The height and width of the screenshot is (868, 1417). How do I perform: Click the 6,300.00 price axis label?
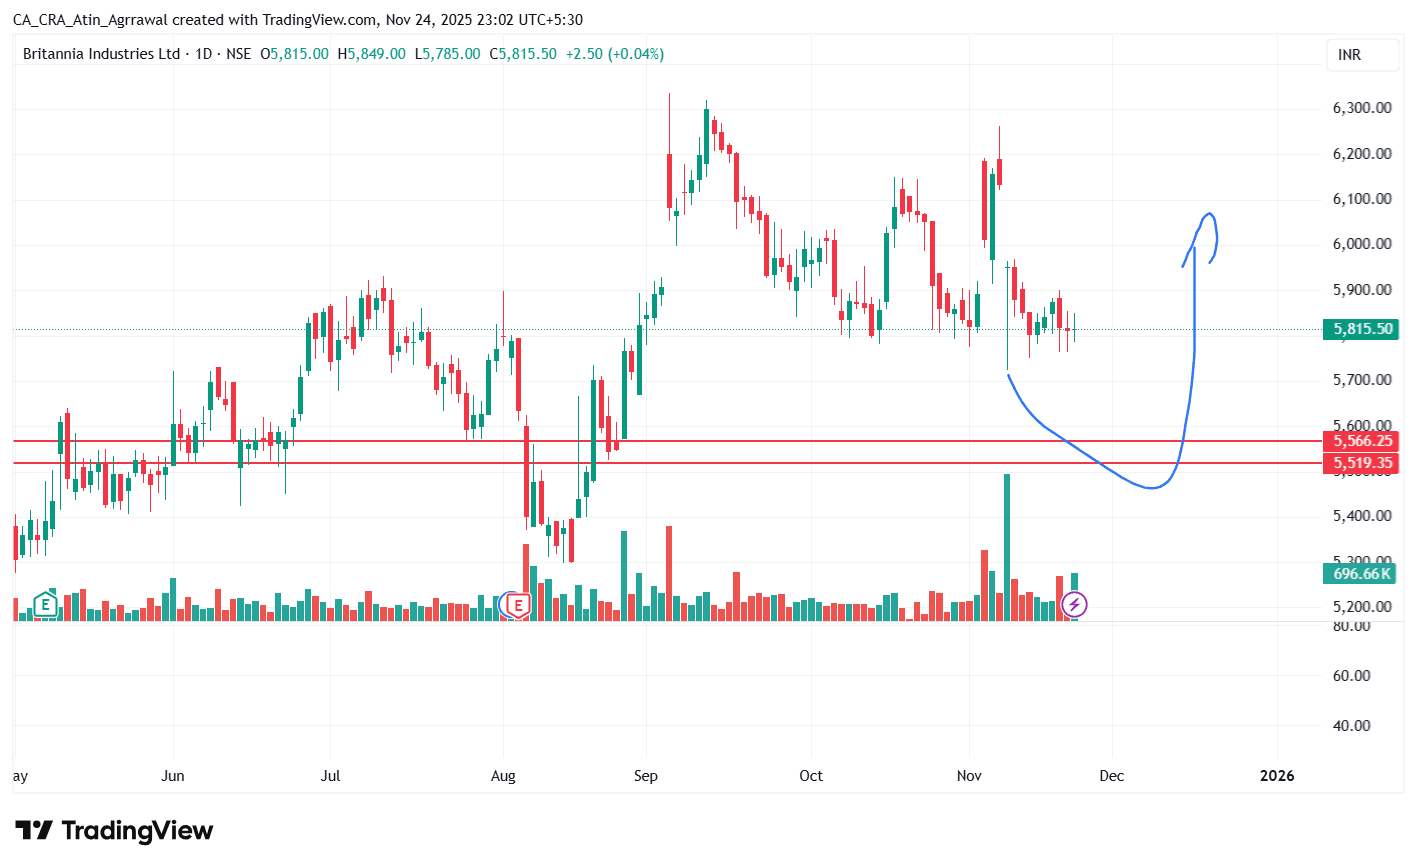coord(1362,108)
